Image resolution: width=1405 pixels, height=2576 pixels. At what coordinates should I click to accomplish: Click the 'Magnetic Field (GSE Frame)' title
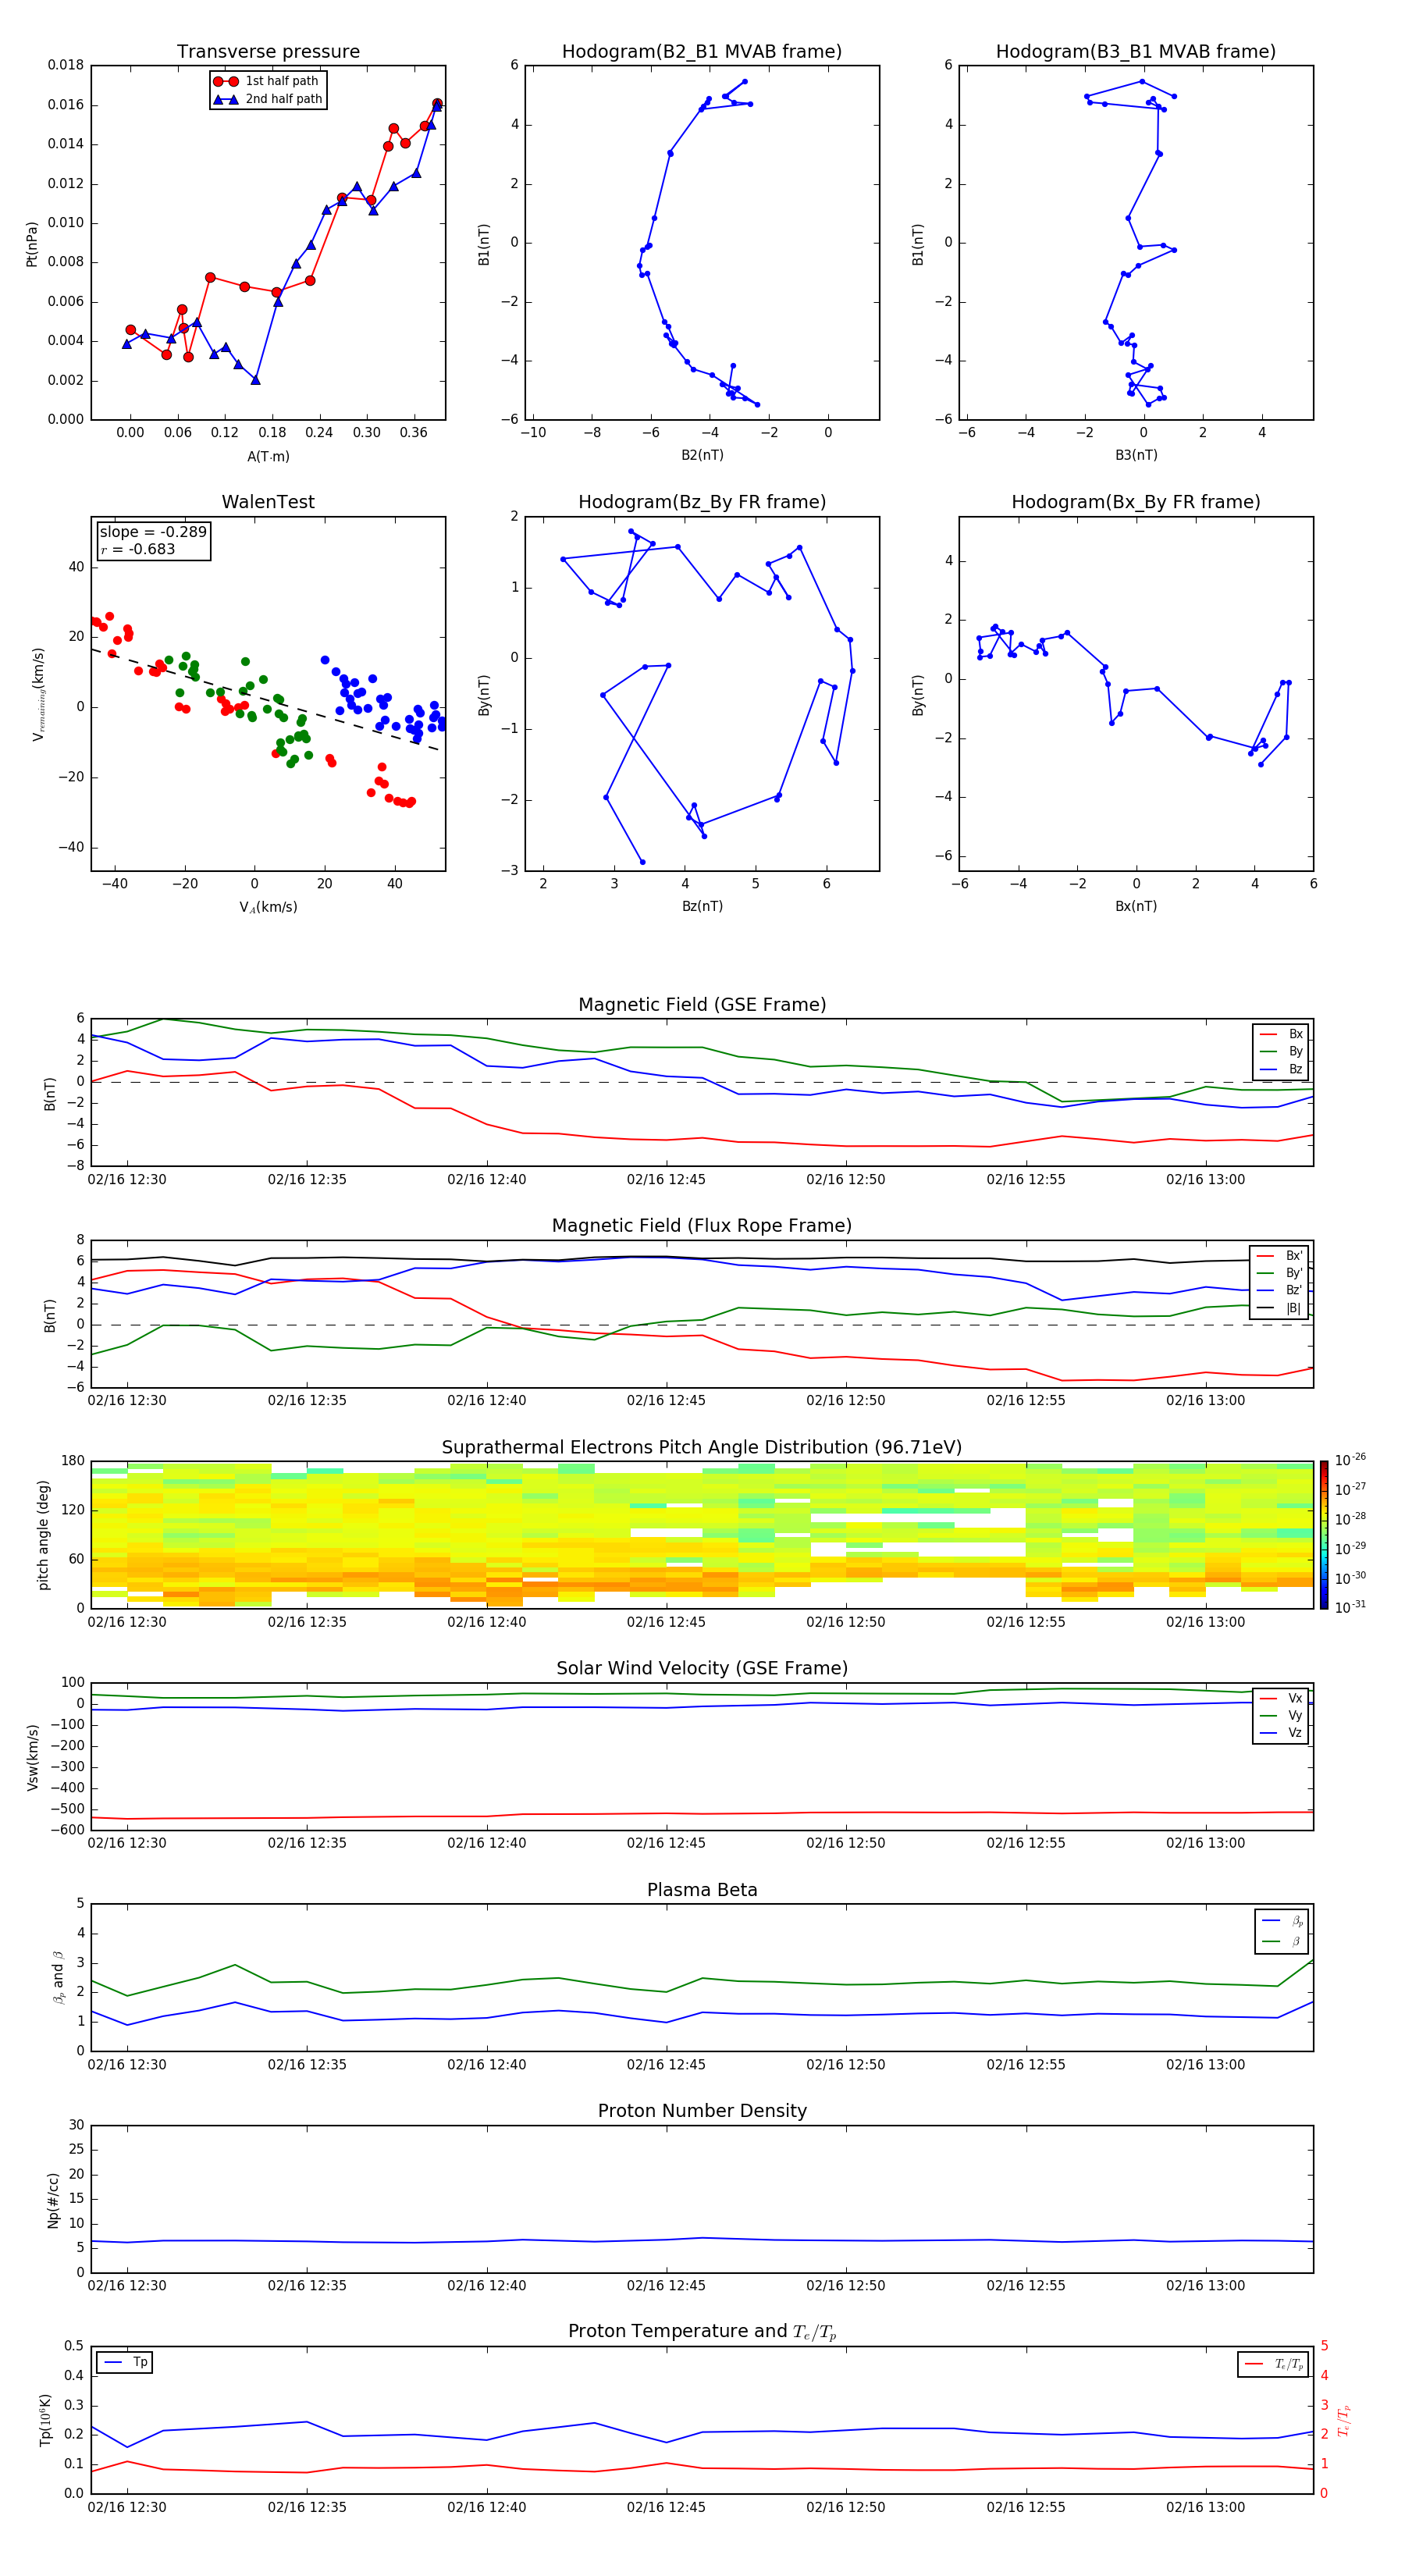(x=702, y=1005)
